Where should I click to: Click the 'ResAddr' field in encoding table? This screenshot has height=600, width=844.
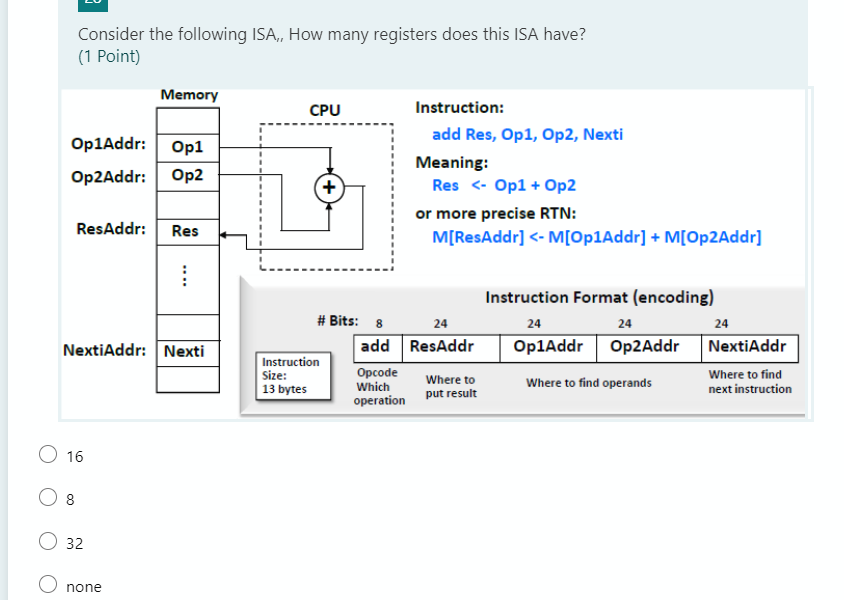[x=451, y=348]
